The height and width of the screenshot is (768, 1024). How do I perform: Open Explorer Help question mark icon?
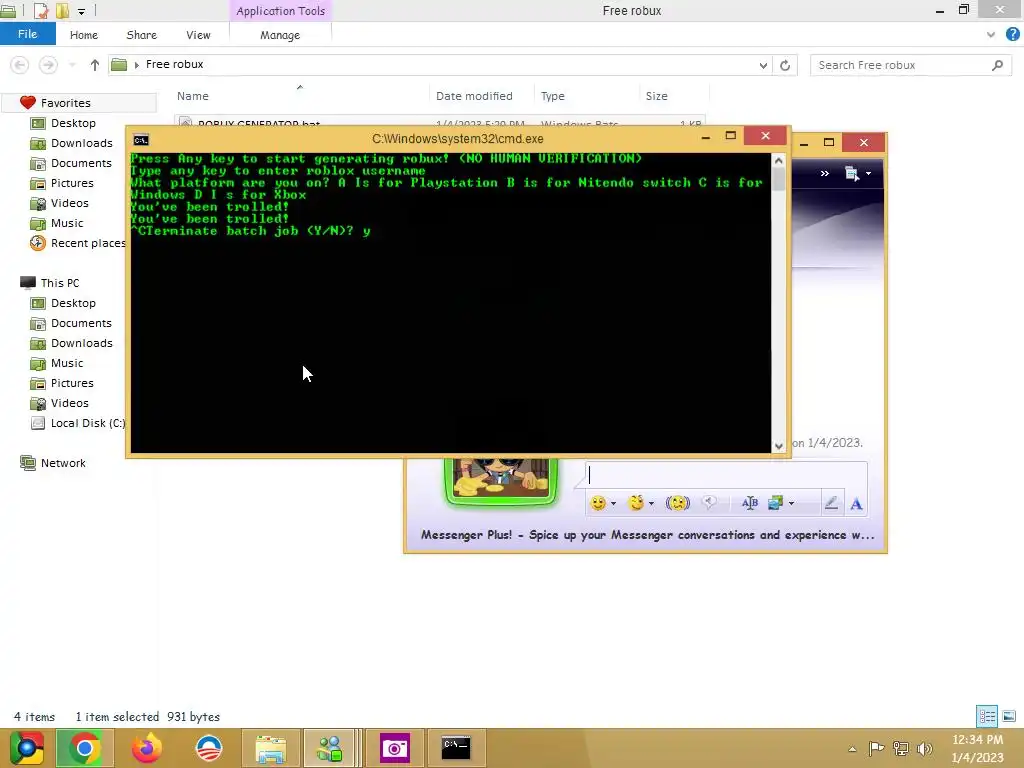1013,34
